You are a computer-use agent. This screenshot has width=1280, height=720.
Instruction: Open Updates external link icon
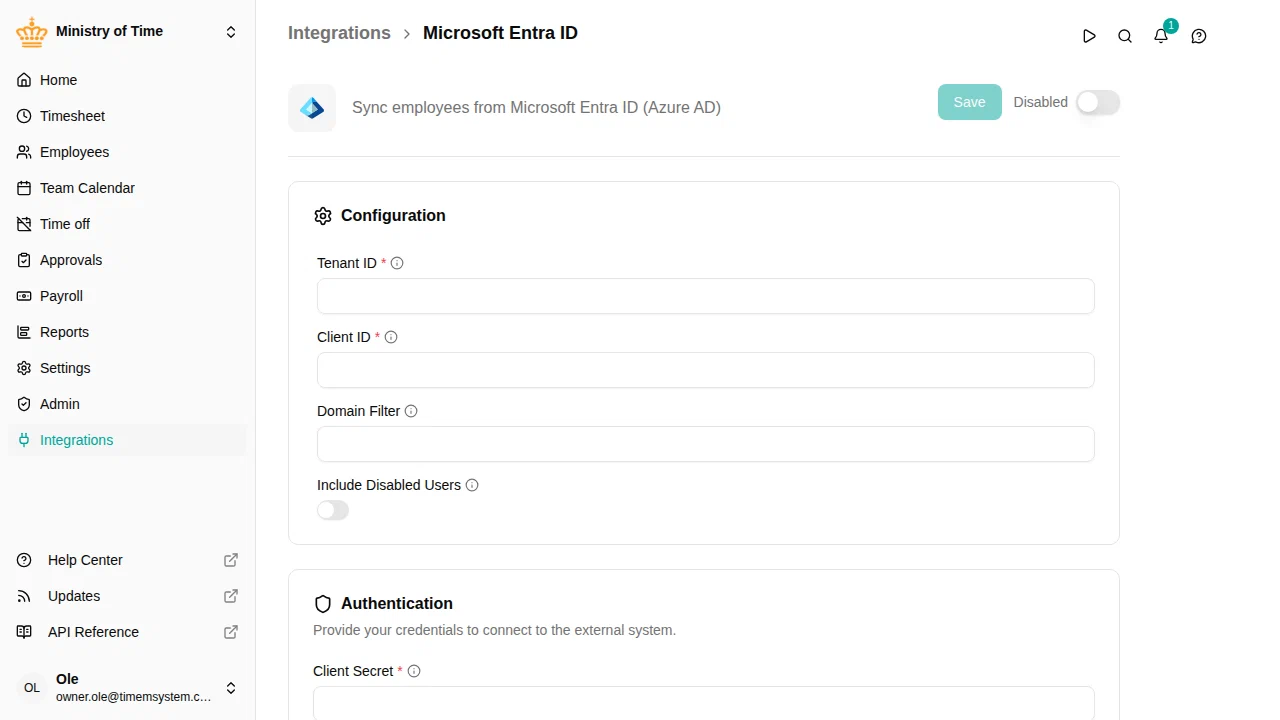pos(231,596)
